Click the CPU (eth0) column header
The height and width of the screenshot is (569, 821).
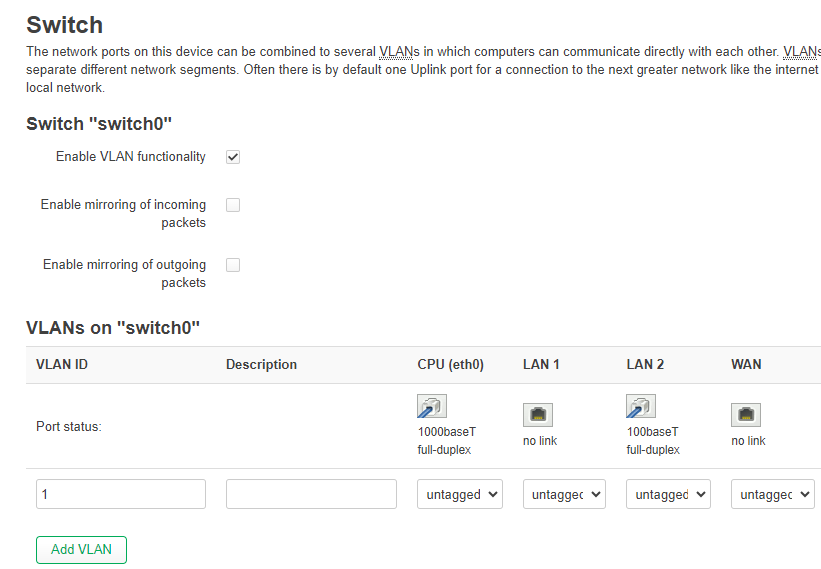point(450,364)
